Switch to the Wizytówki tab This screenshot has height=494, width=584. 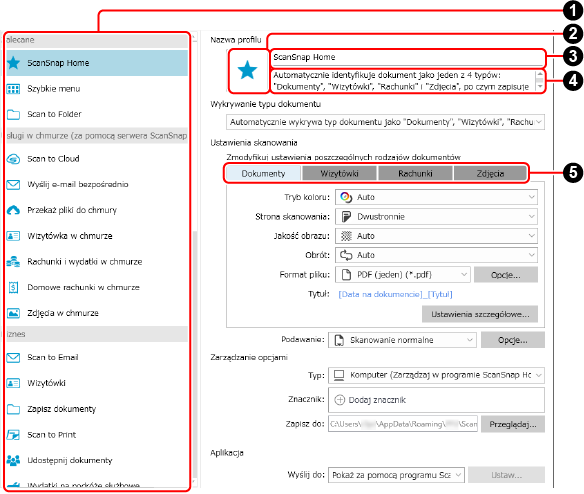point(339,173)
